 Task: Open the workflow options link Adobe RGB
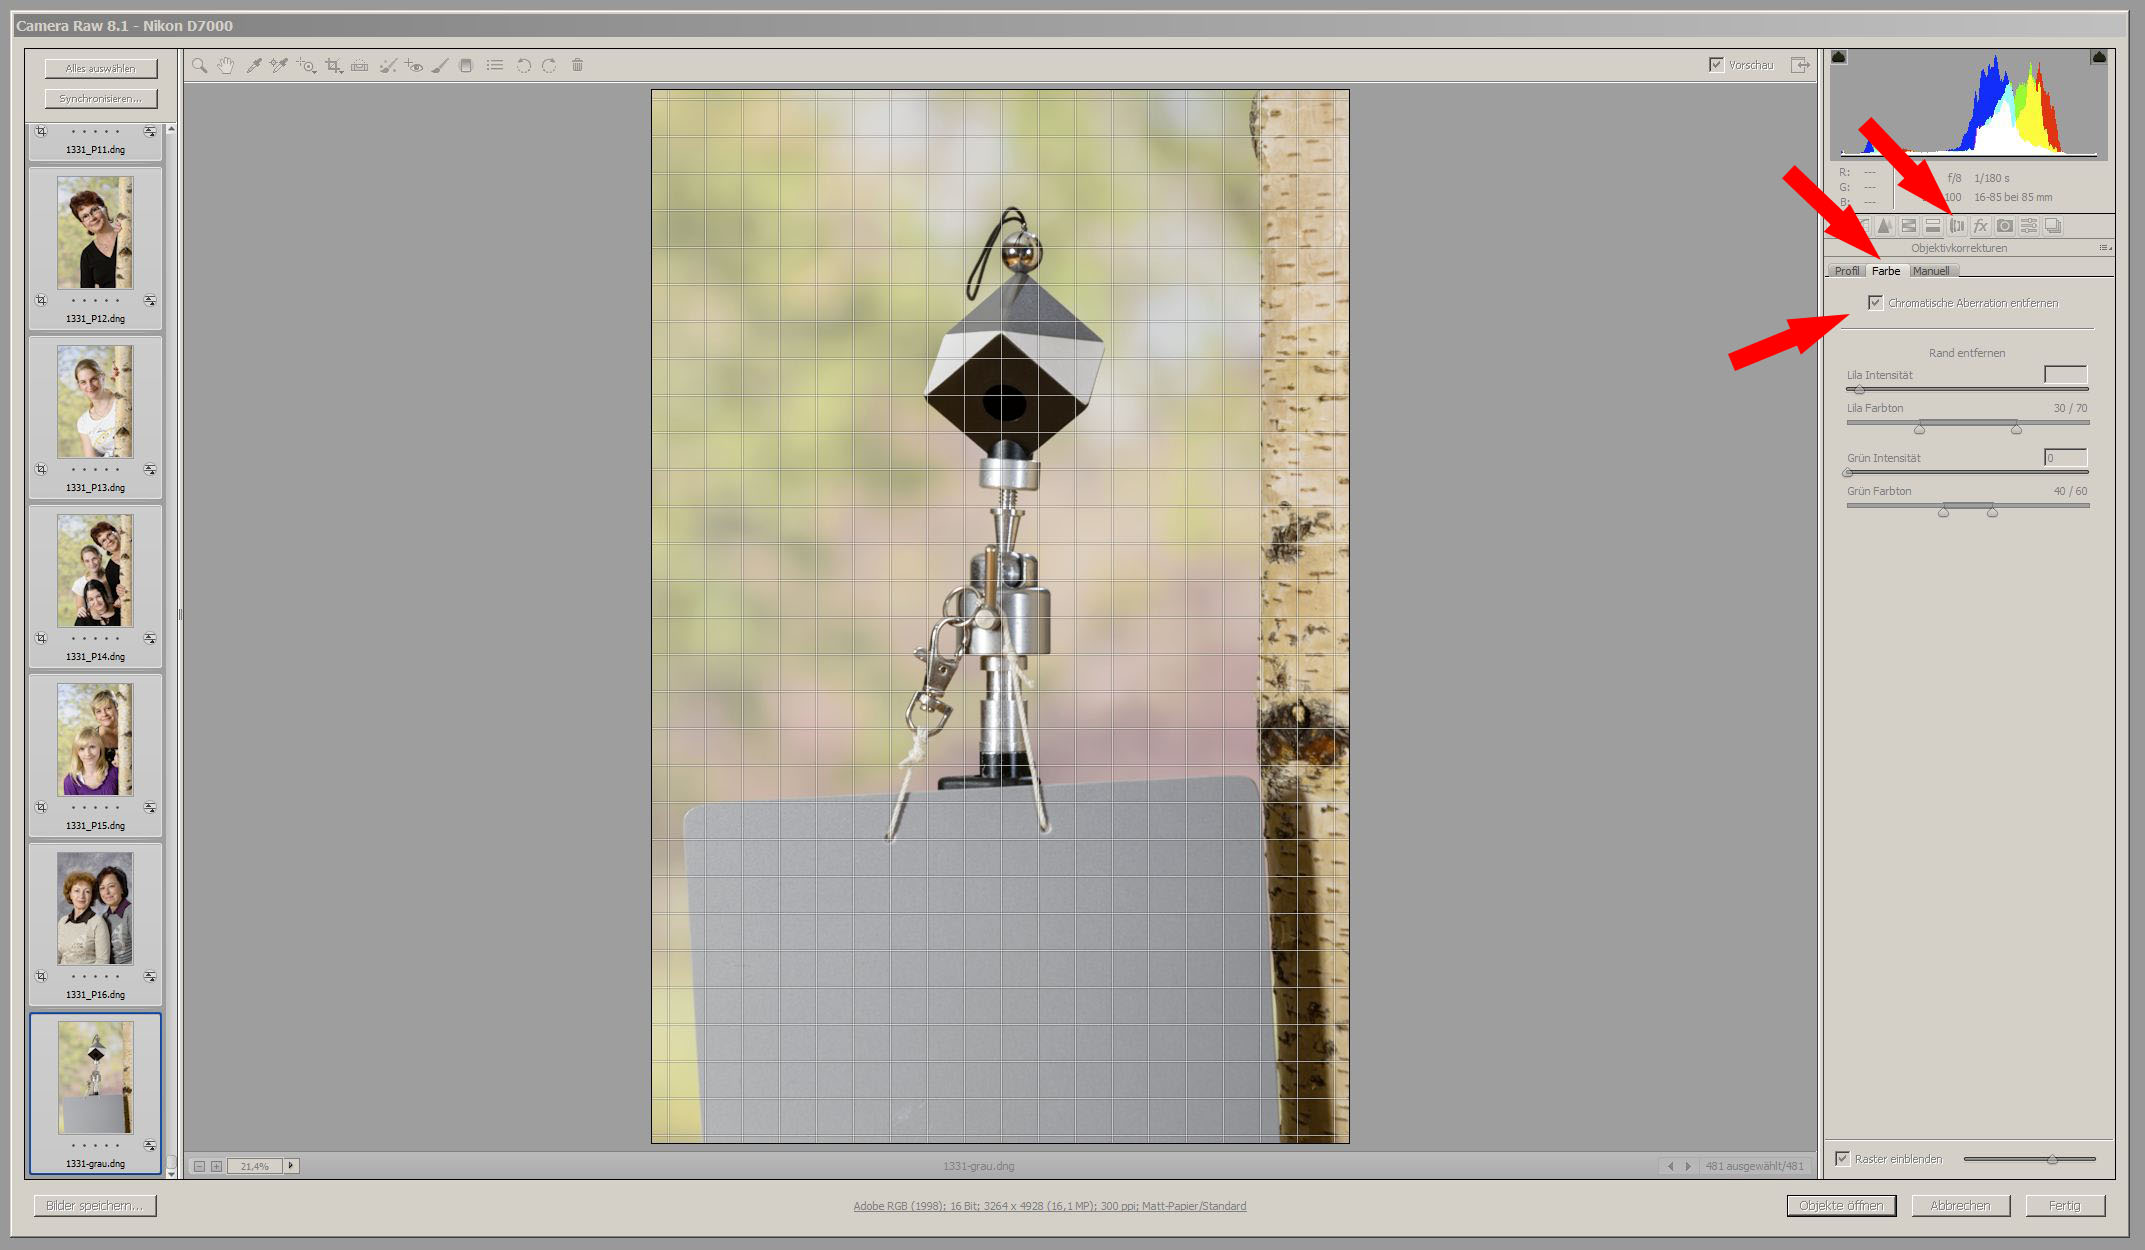1049,1206
